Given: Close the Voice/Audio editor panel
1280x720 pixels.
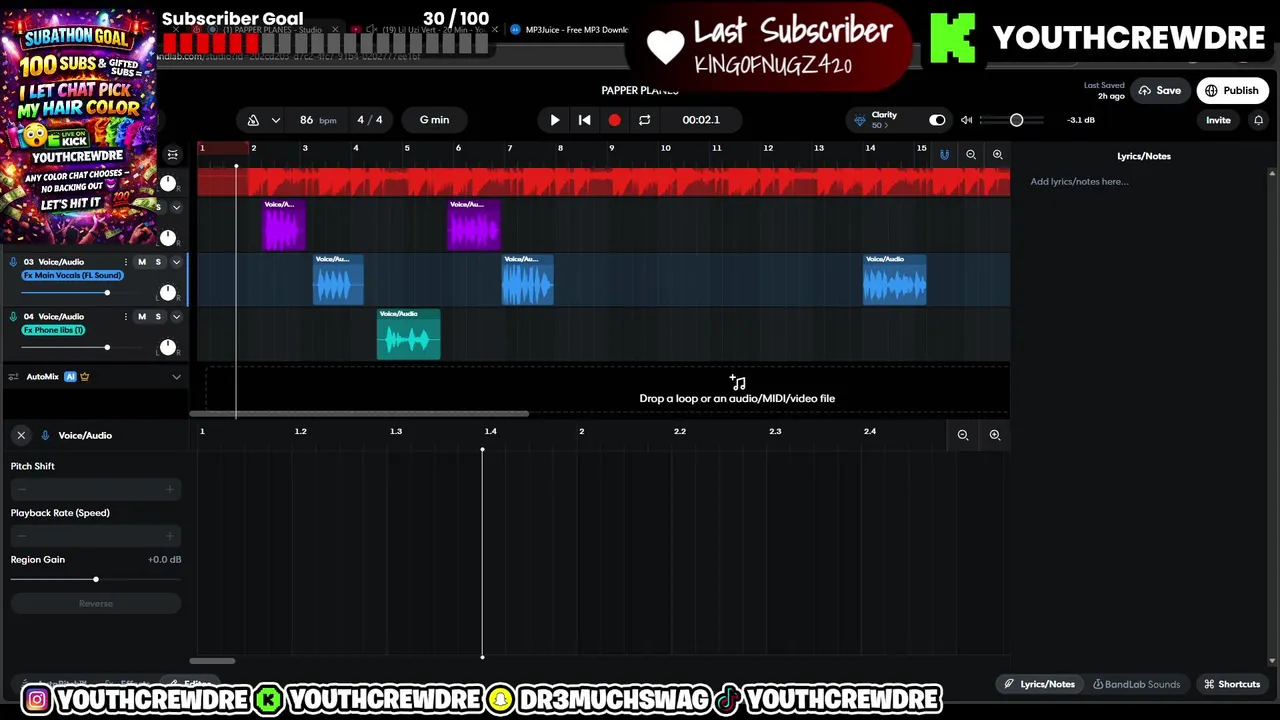Looking at the screenshot, I should [x=21, y=436].
